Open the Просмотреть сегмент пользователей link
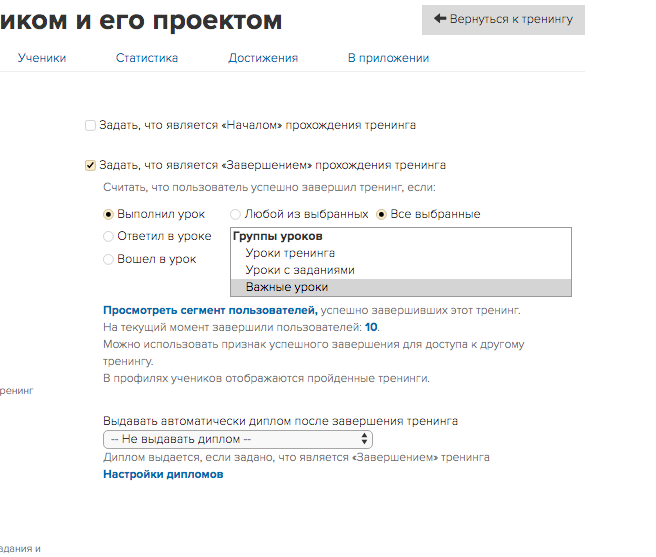This screenshot has height=557, width=656. [210, 310]
